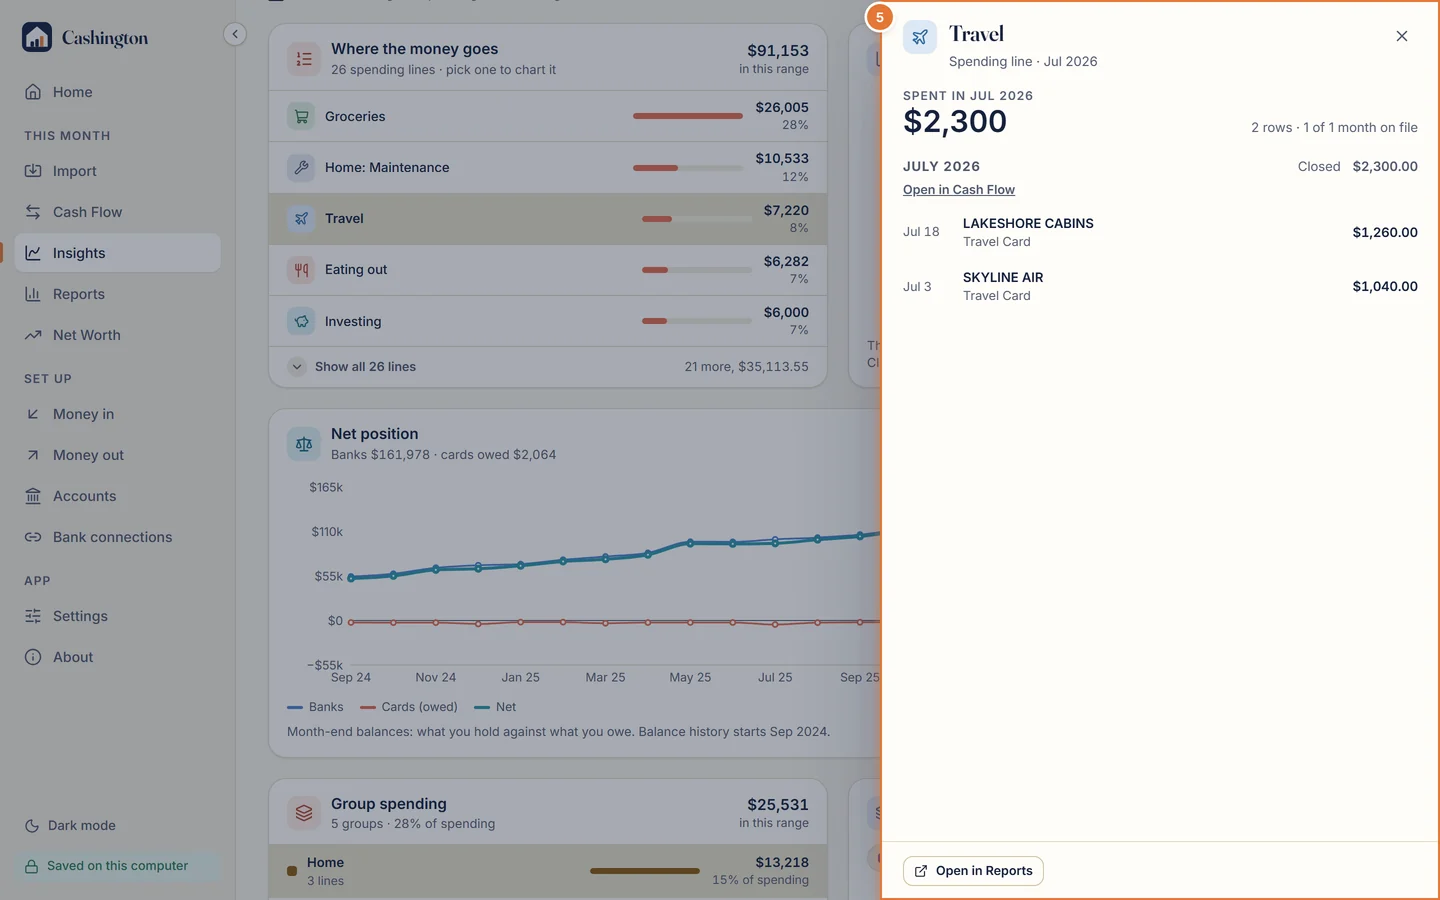Click the Where the money goes list icon
The height and width of the screenshot is (900, 1440).
[304, 59]
